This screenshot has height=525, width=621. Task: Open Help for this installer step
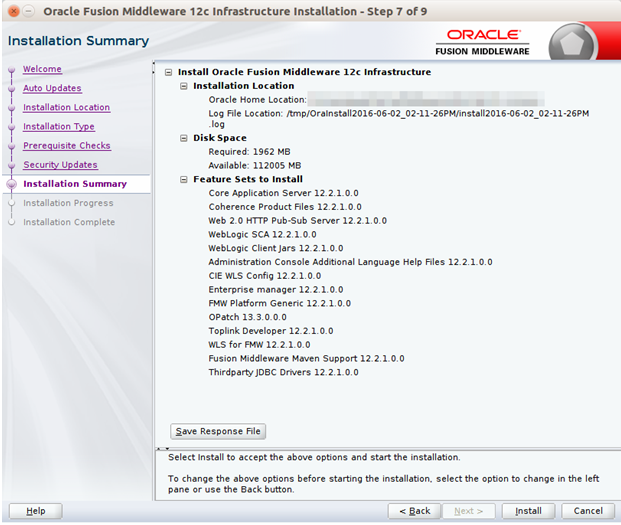(x=36, y=511)
